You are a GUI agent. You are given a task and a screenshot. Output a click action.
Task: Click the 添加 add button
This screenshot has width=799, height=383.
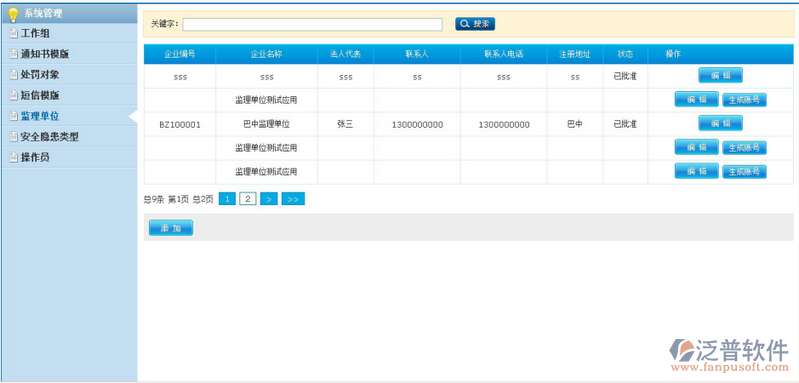pos(171,228)
